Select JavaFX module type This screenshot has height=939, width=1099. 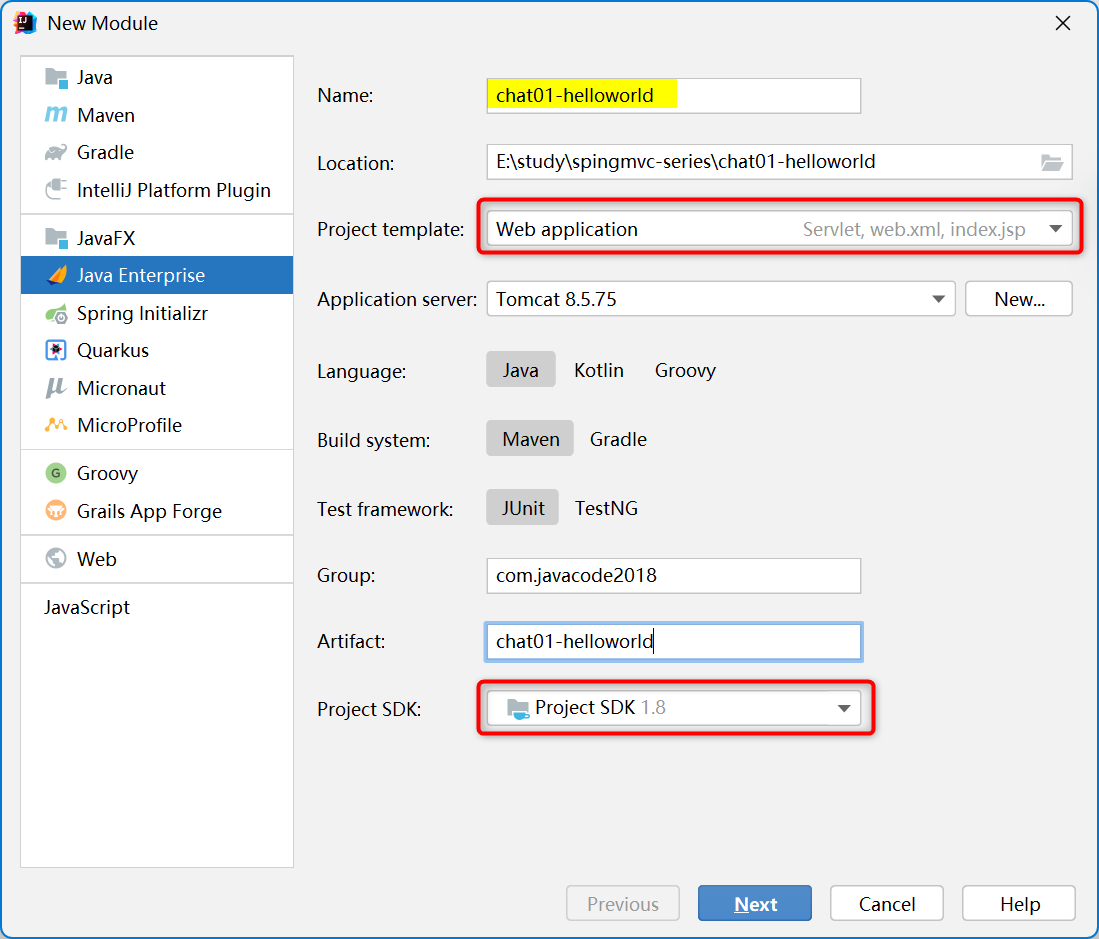157,238
